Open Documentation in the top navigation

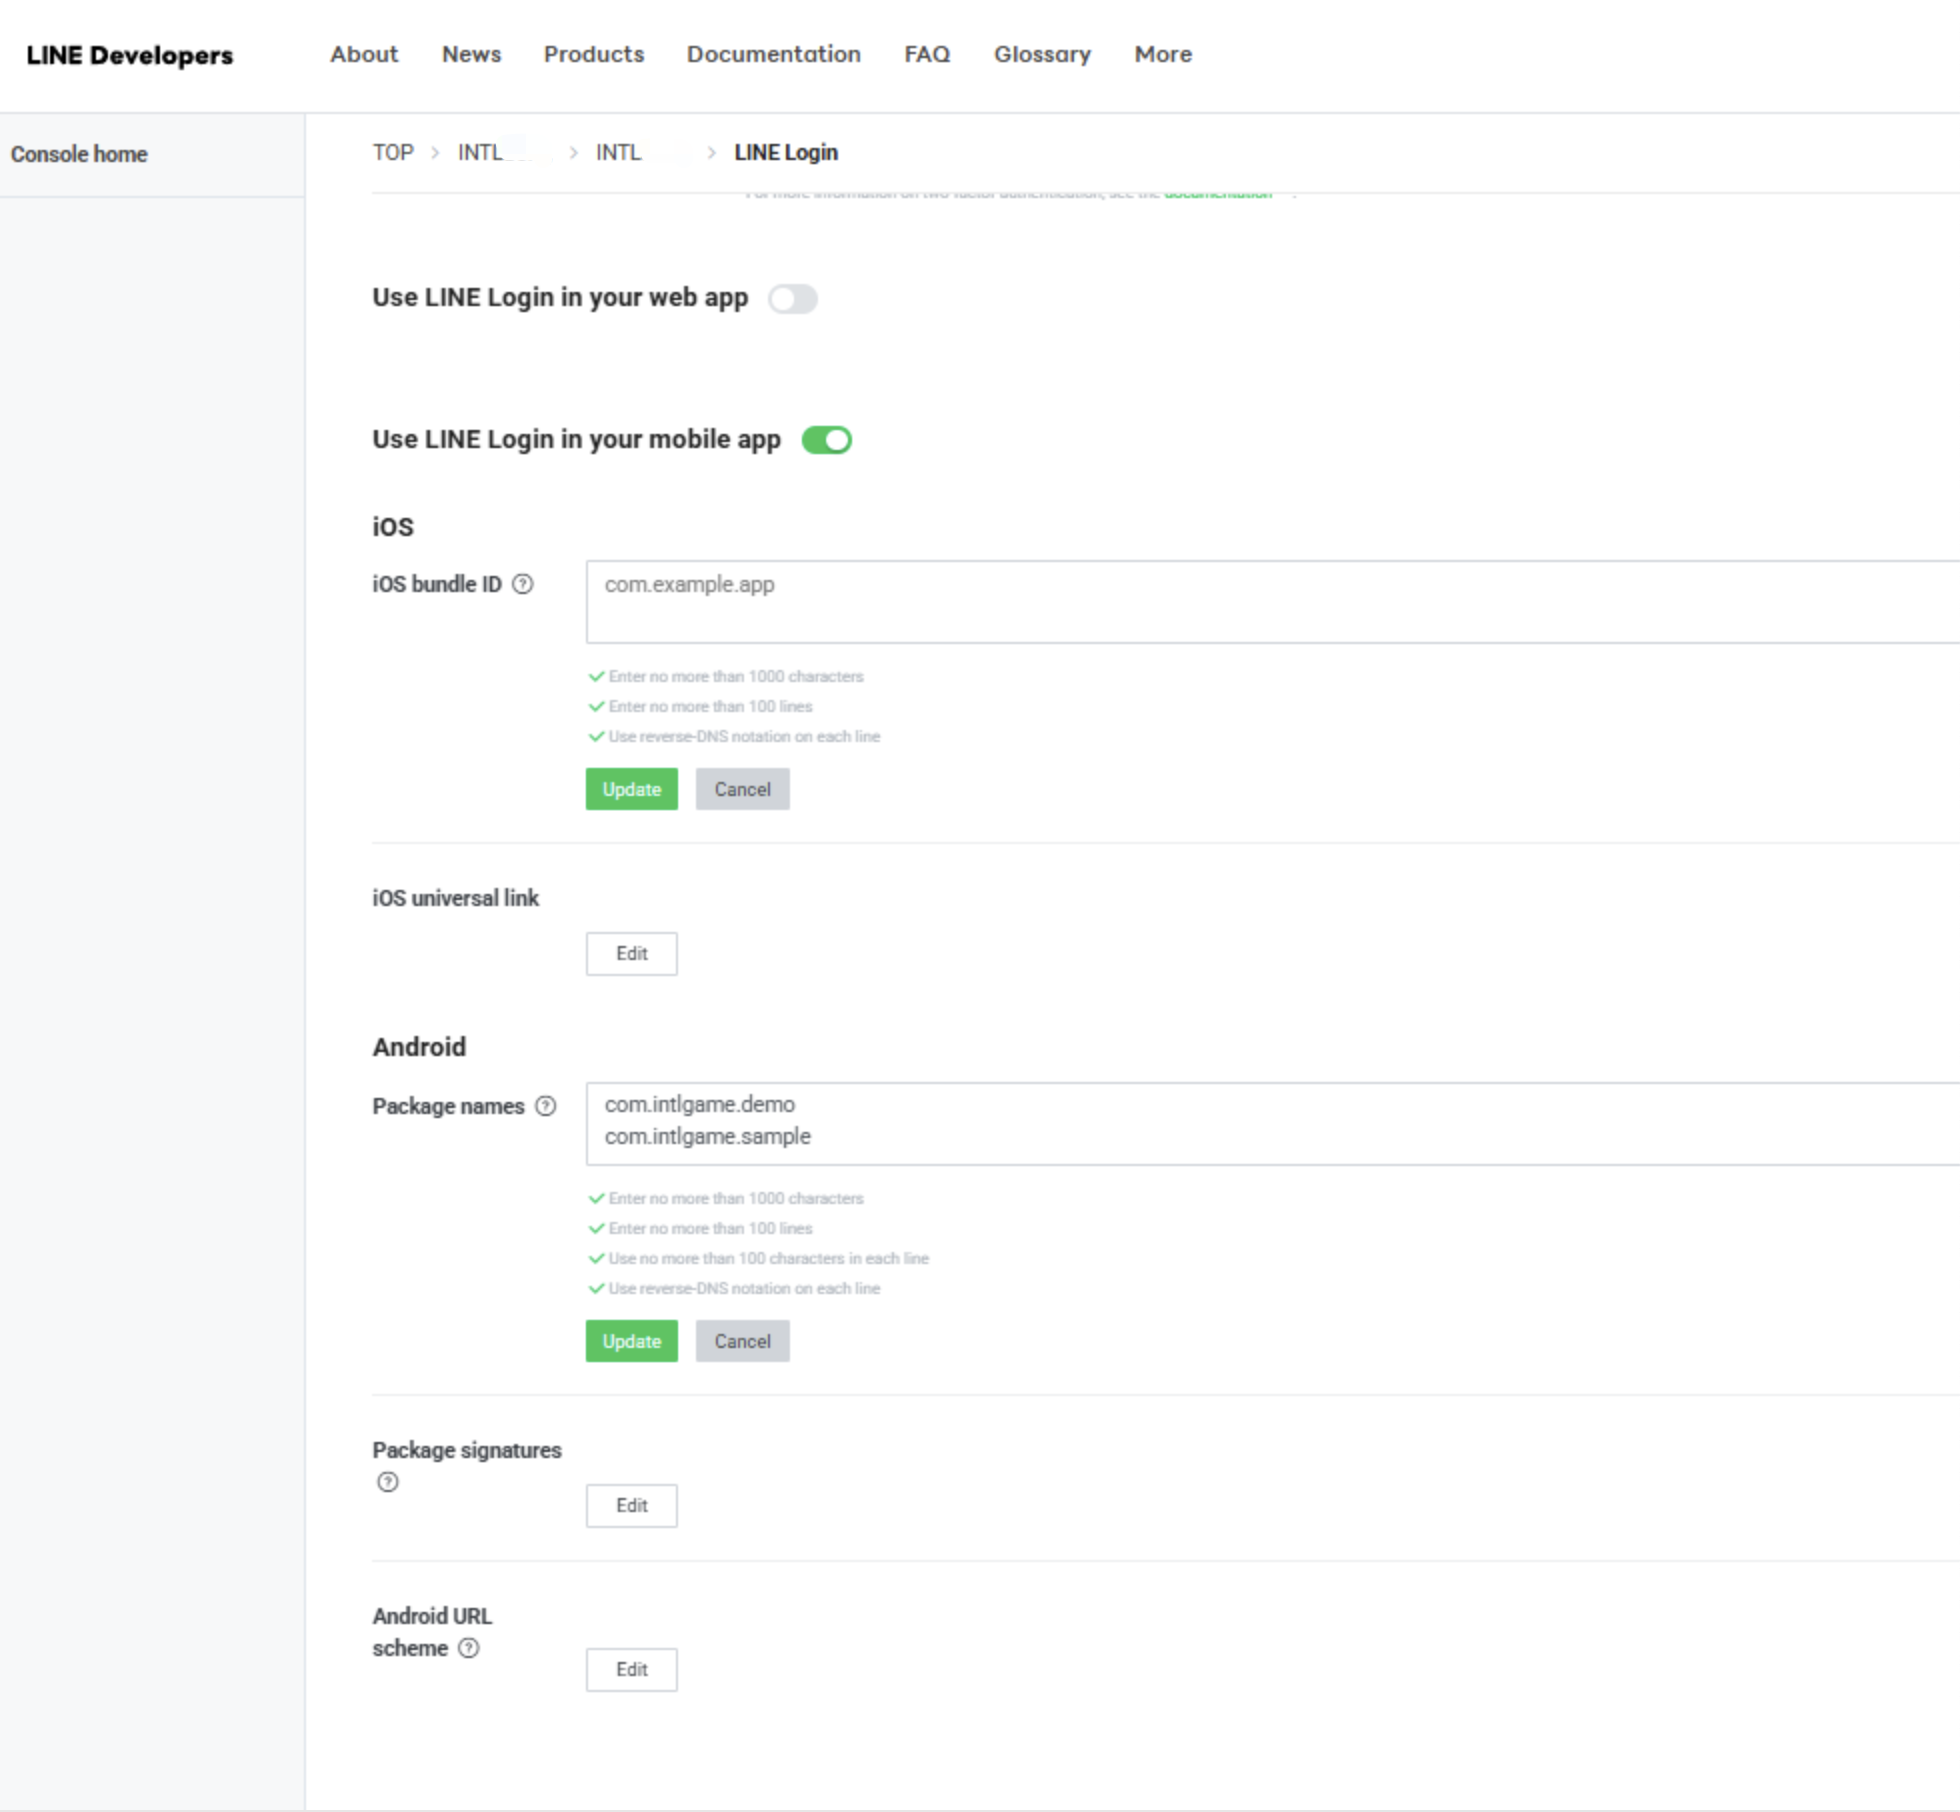pyautogui.click(x=773, y=54)
